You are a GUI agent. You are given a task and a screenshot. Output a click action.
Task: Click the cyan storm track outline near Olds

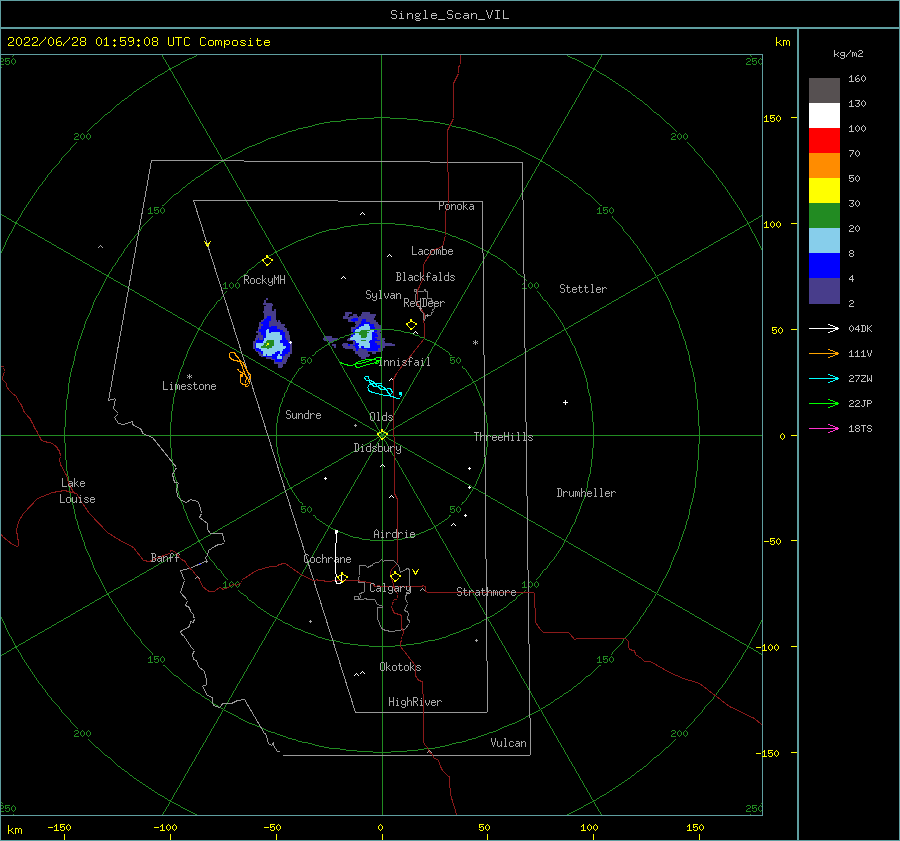click(382, 387)
